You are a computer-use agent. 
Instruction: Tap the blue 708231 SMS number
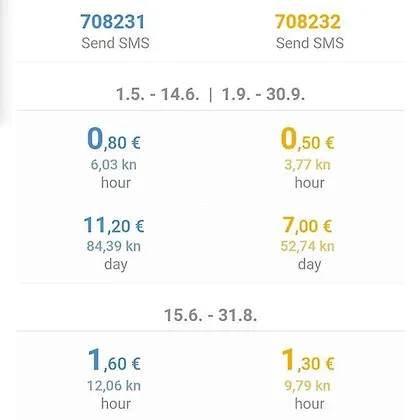pyautogui.click(x=113, y=21)
